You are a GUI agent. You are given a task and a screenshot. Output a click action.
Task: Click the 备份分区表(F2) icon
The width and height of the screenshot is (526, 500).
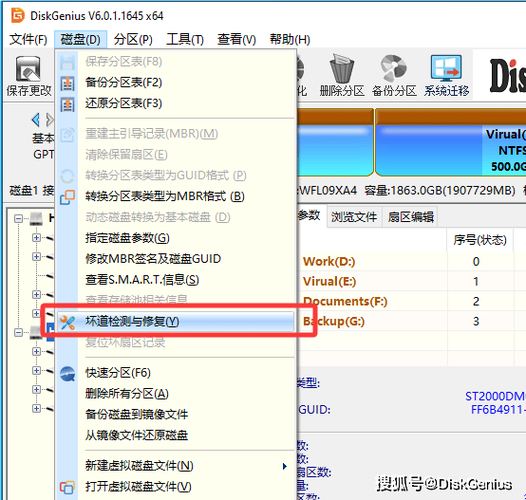(67, 83)
